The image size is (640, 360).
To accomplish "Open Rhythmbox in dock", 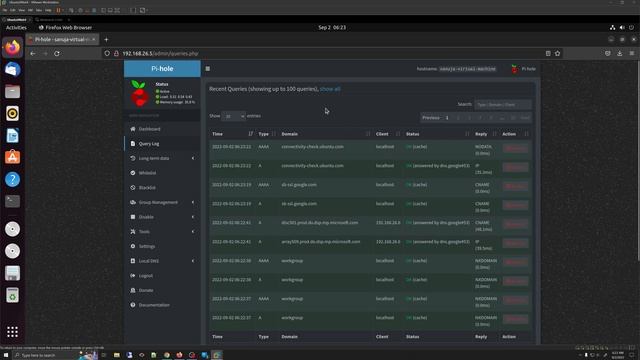I will pos(12,113).
